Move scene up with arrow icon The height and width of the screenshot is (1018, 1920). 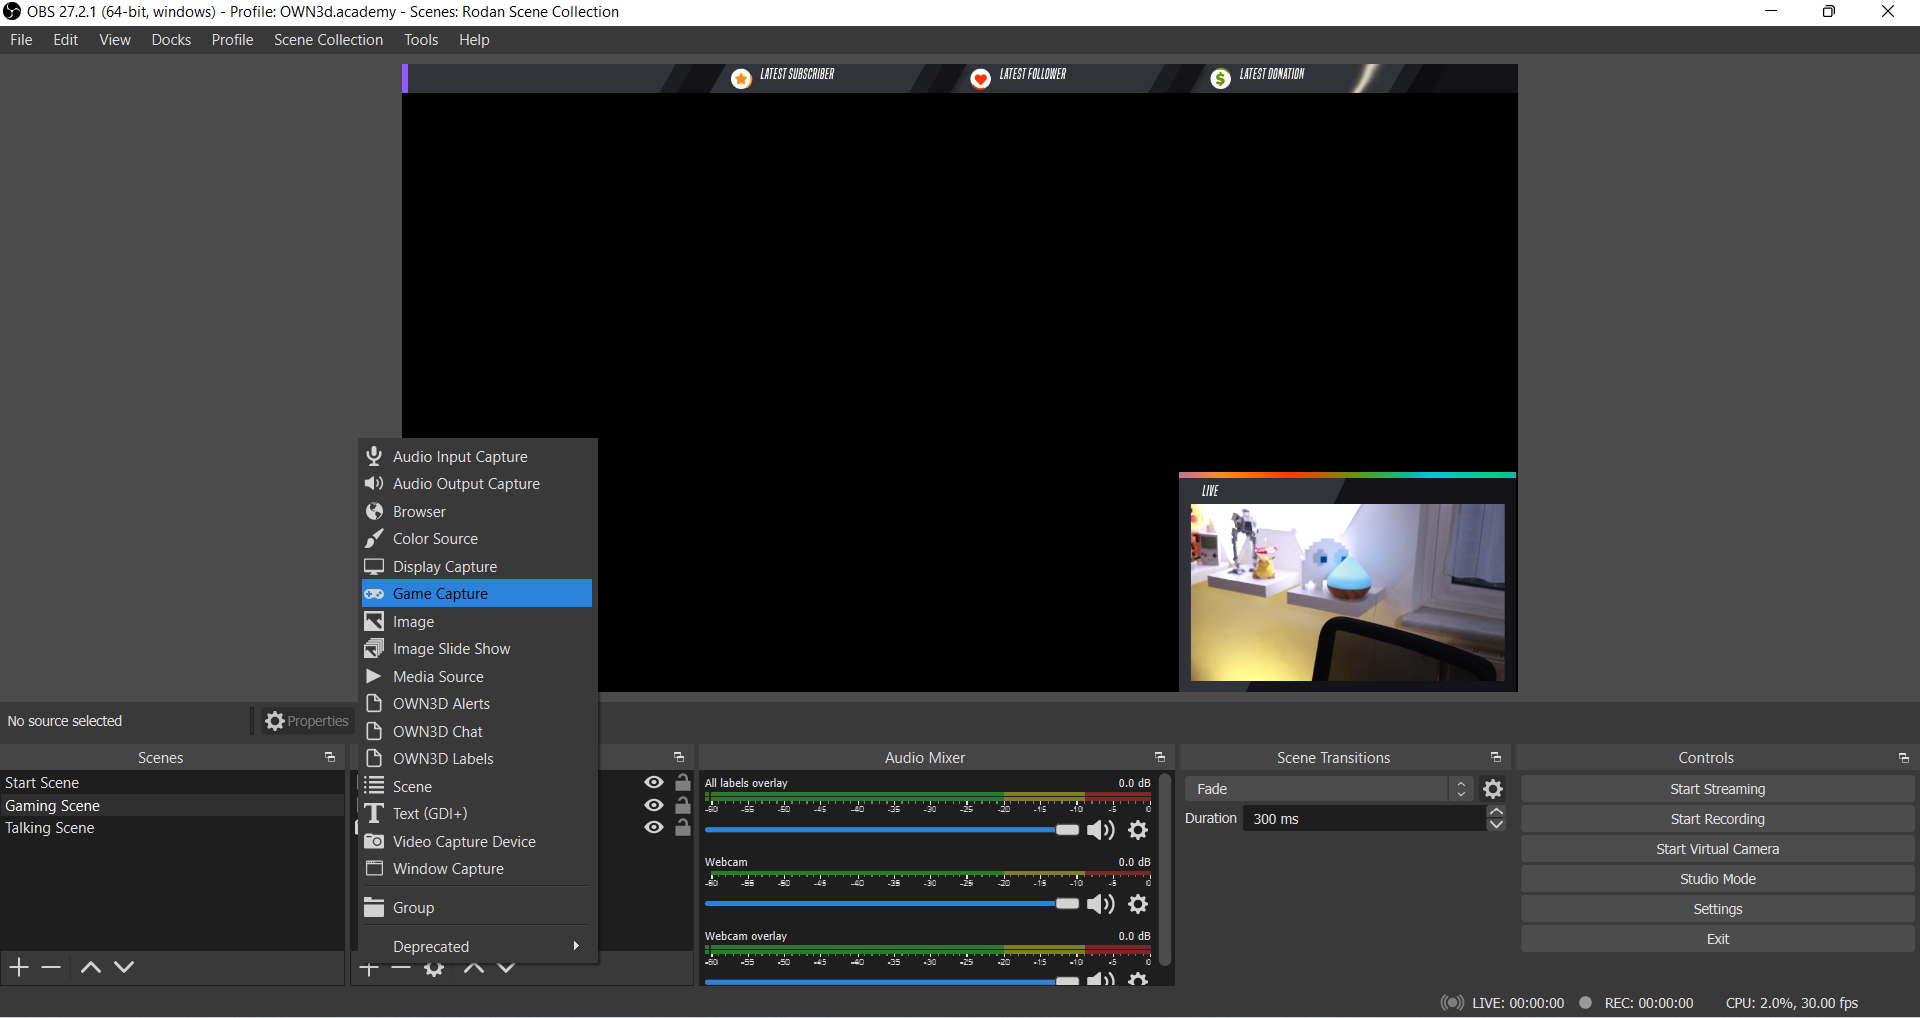pyautogui.click(x=90, y=967)
